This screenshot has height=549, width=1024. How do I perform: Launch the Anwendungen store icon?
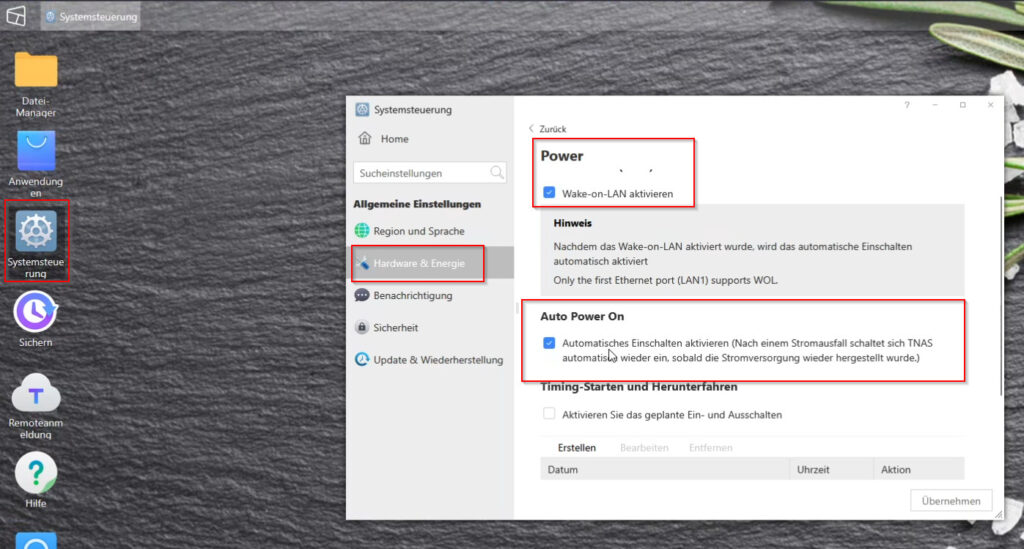(36, 152)
